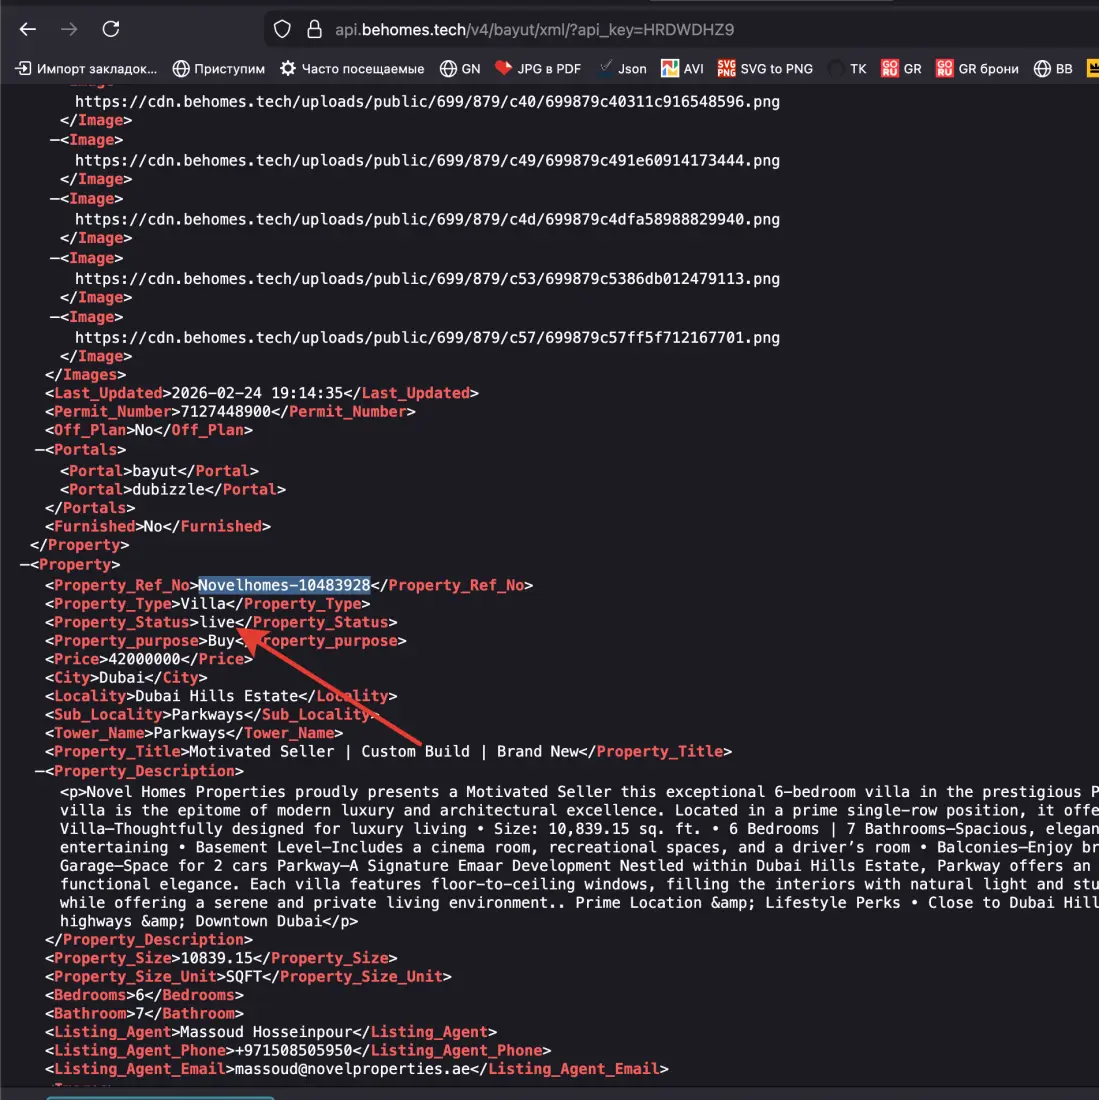
Task: Click the title Motivated Seller Custom Build
Action: (384, 752)
